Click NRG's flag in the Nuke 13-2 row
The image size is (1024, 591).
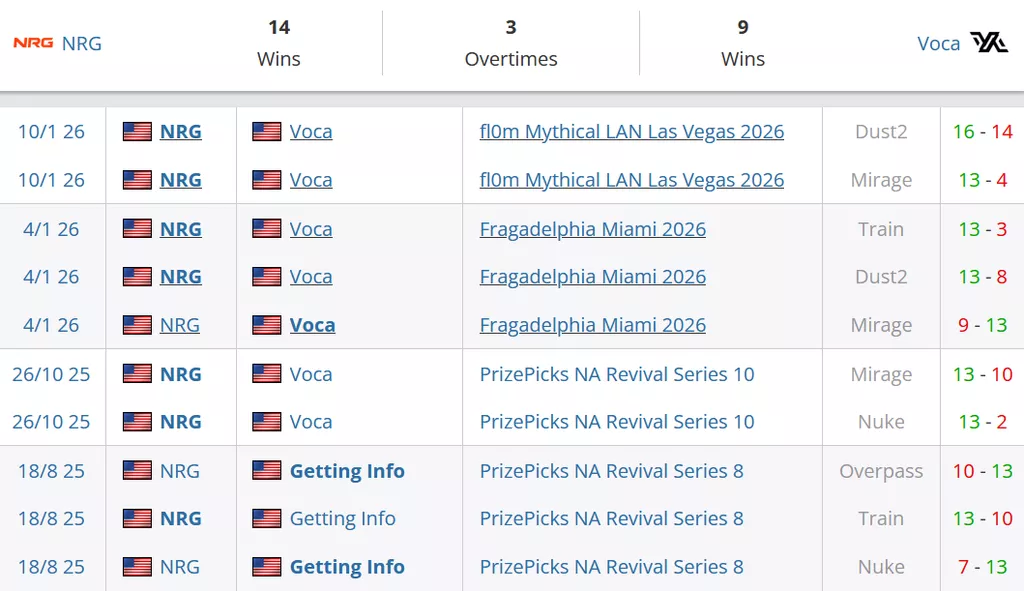pyautogui.click(x=137, y=422)
